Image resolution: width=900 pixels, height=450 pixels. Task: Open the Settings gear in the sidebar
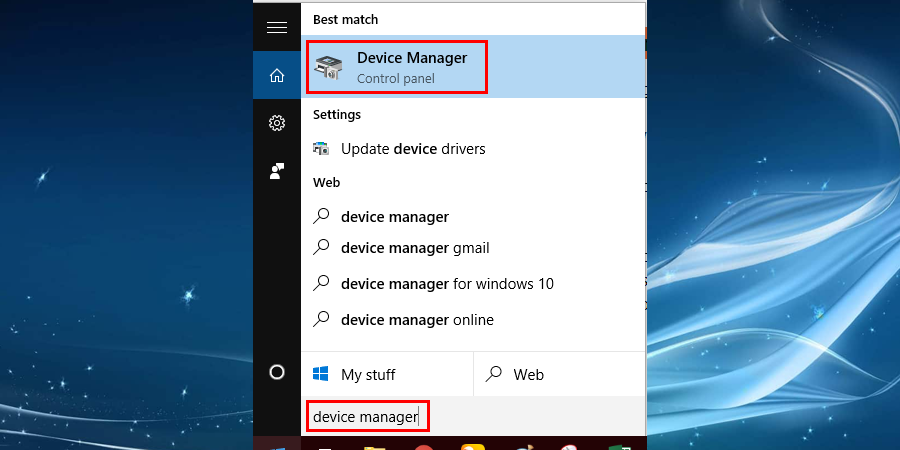pos(277,123)
